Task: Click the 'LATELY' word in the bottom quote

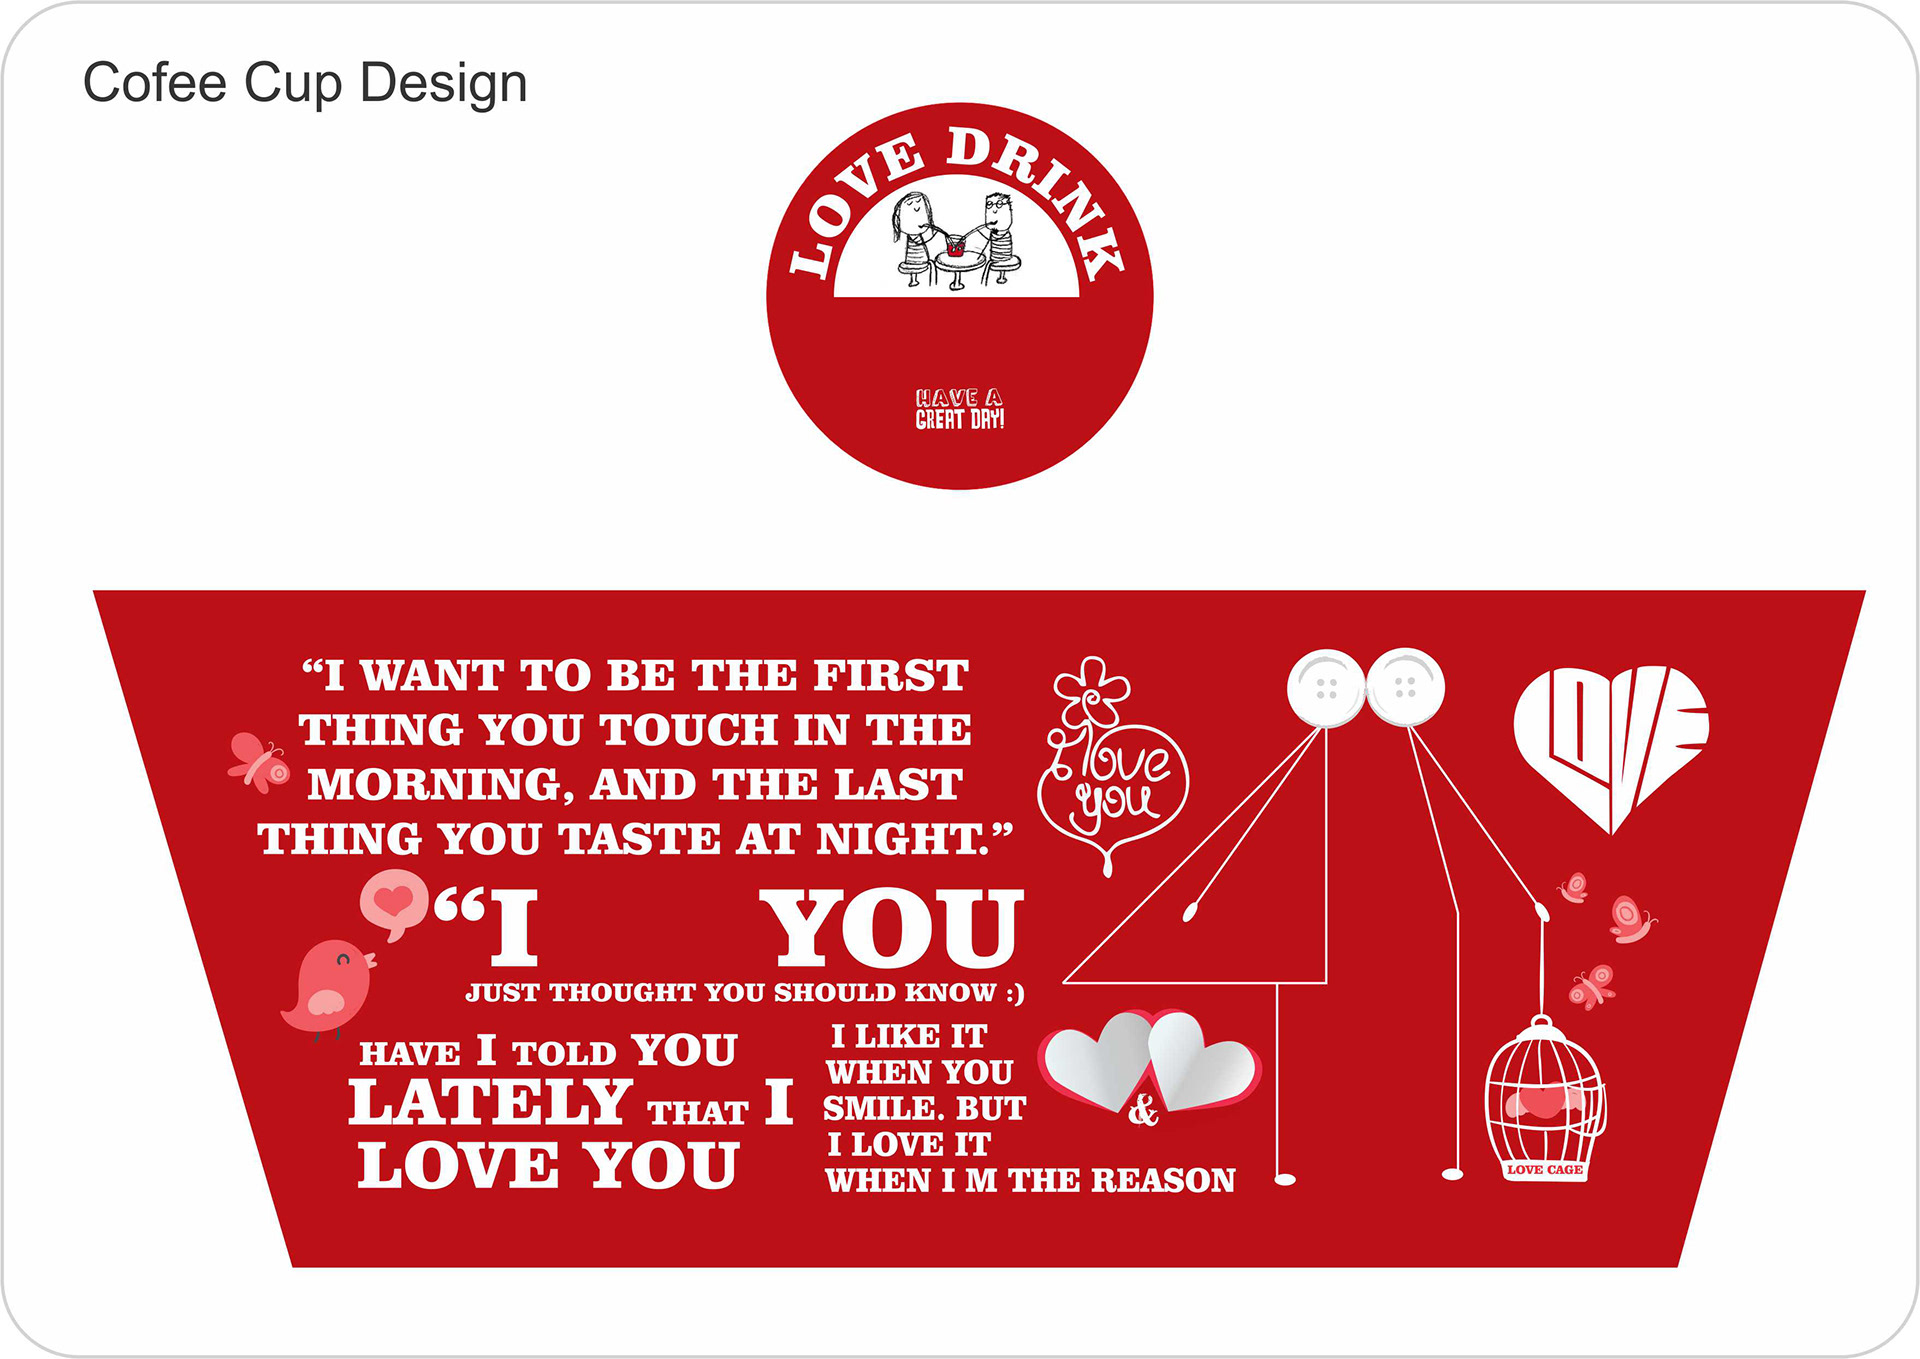Action: point(490,1102)
